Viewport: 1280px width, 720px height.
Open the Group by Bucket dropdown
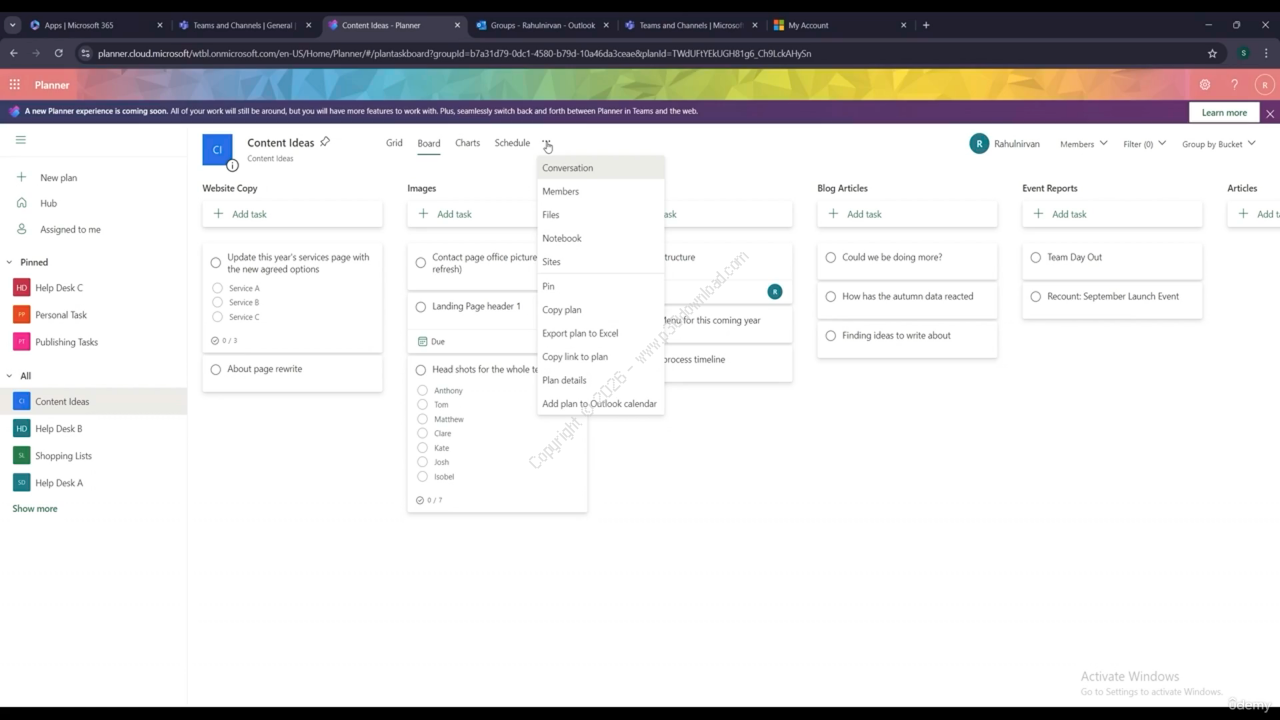pos(1218,144)
